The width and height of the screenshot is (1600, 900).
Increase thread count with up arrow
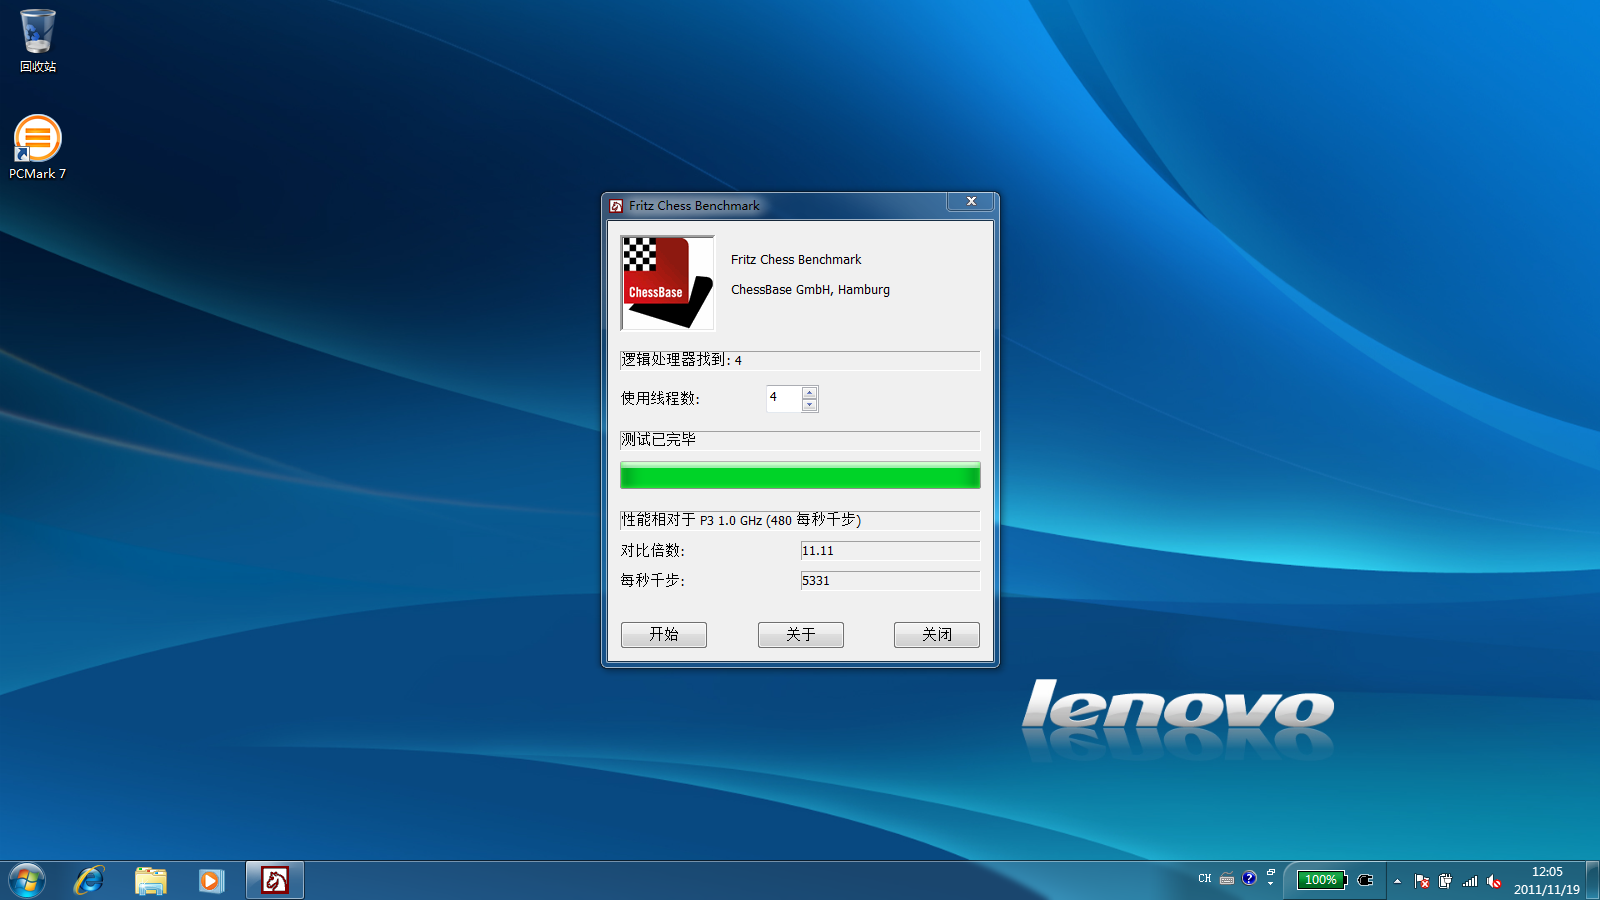[810, 392]
